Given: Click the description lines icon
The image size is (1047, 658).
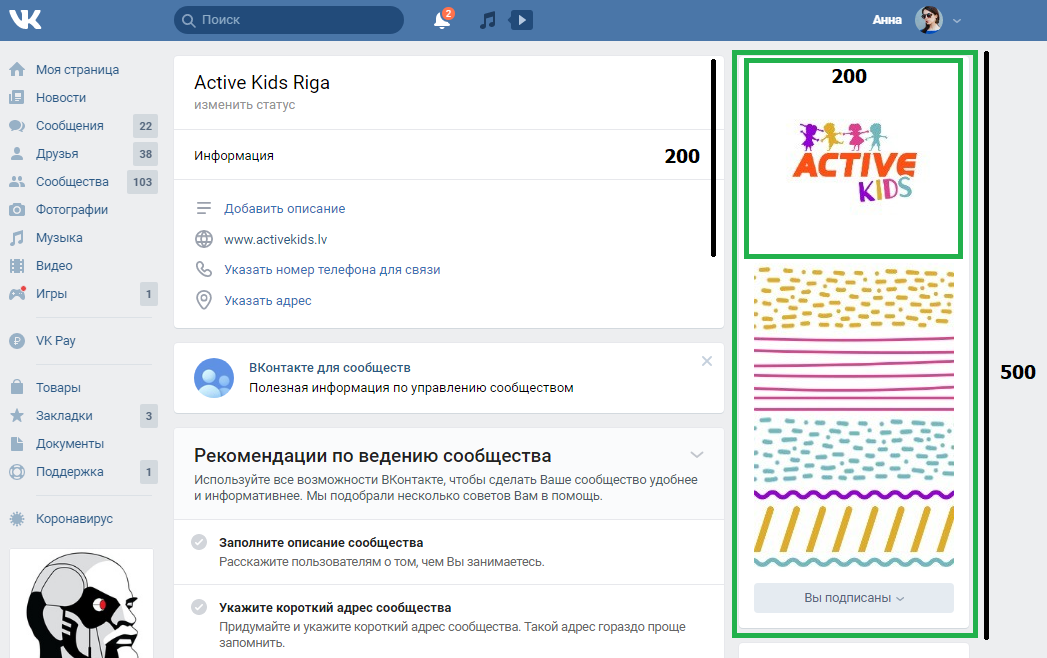Looking at the screenshot, I should pos(204,208).
